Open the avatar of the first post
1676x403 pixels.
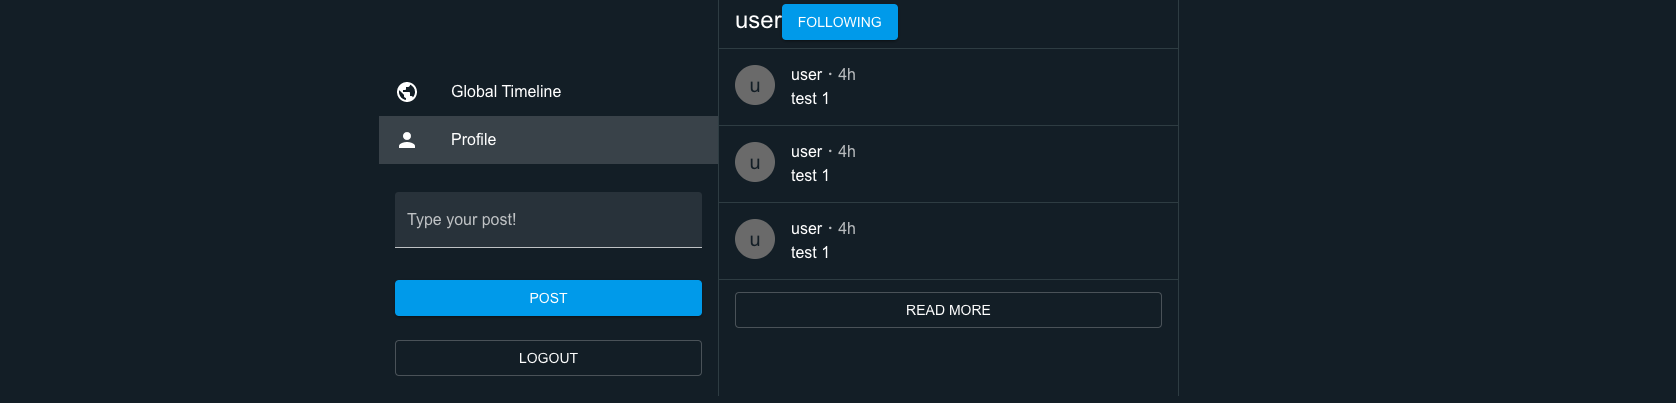(755, 86)
